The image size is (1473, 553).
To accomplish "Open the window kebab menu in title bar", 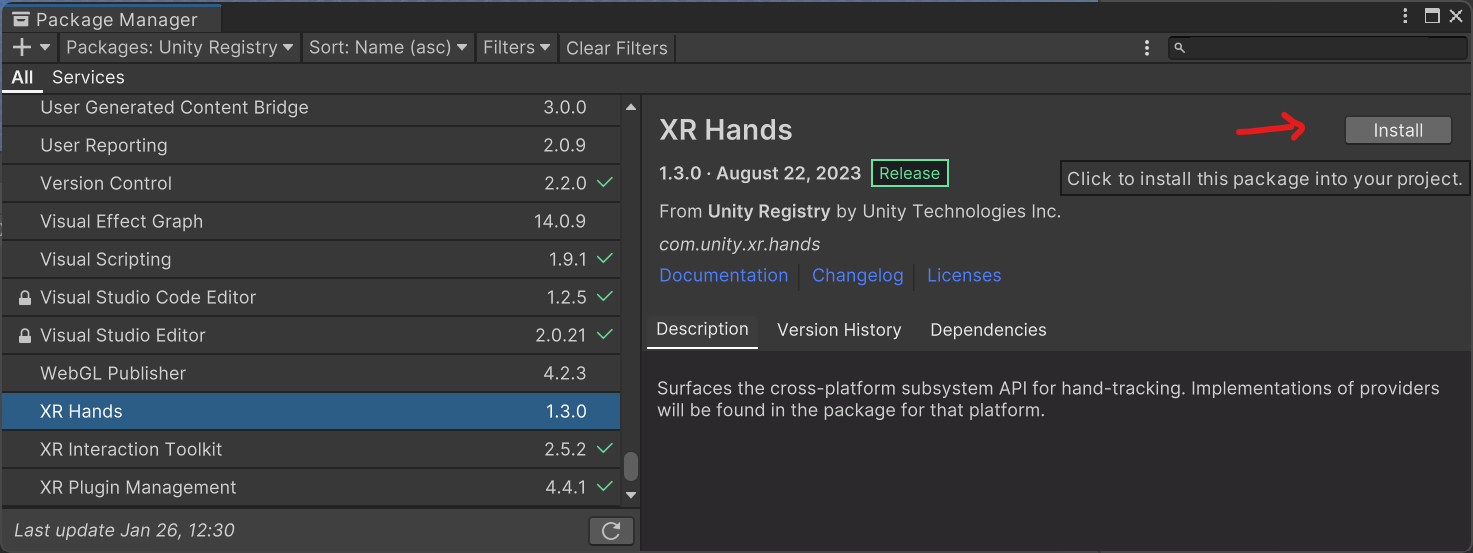I will pyautogui.click(x=1405, y=16).
